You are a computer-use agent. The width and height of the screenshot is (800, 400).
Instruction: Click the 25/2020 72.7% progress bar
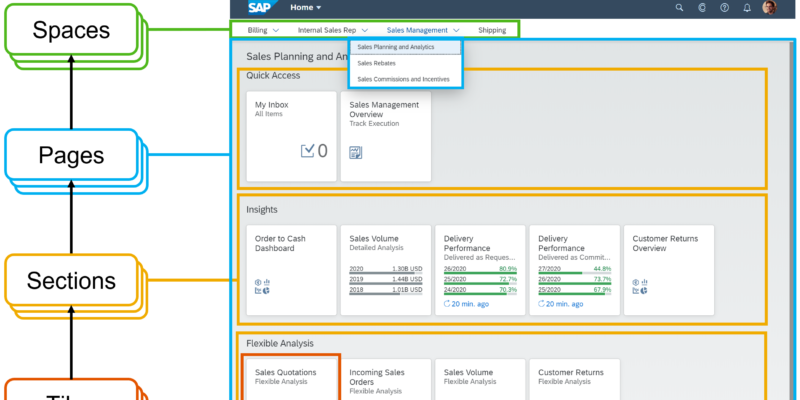[x=480, y=284]
